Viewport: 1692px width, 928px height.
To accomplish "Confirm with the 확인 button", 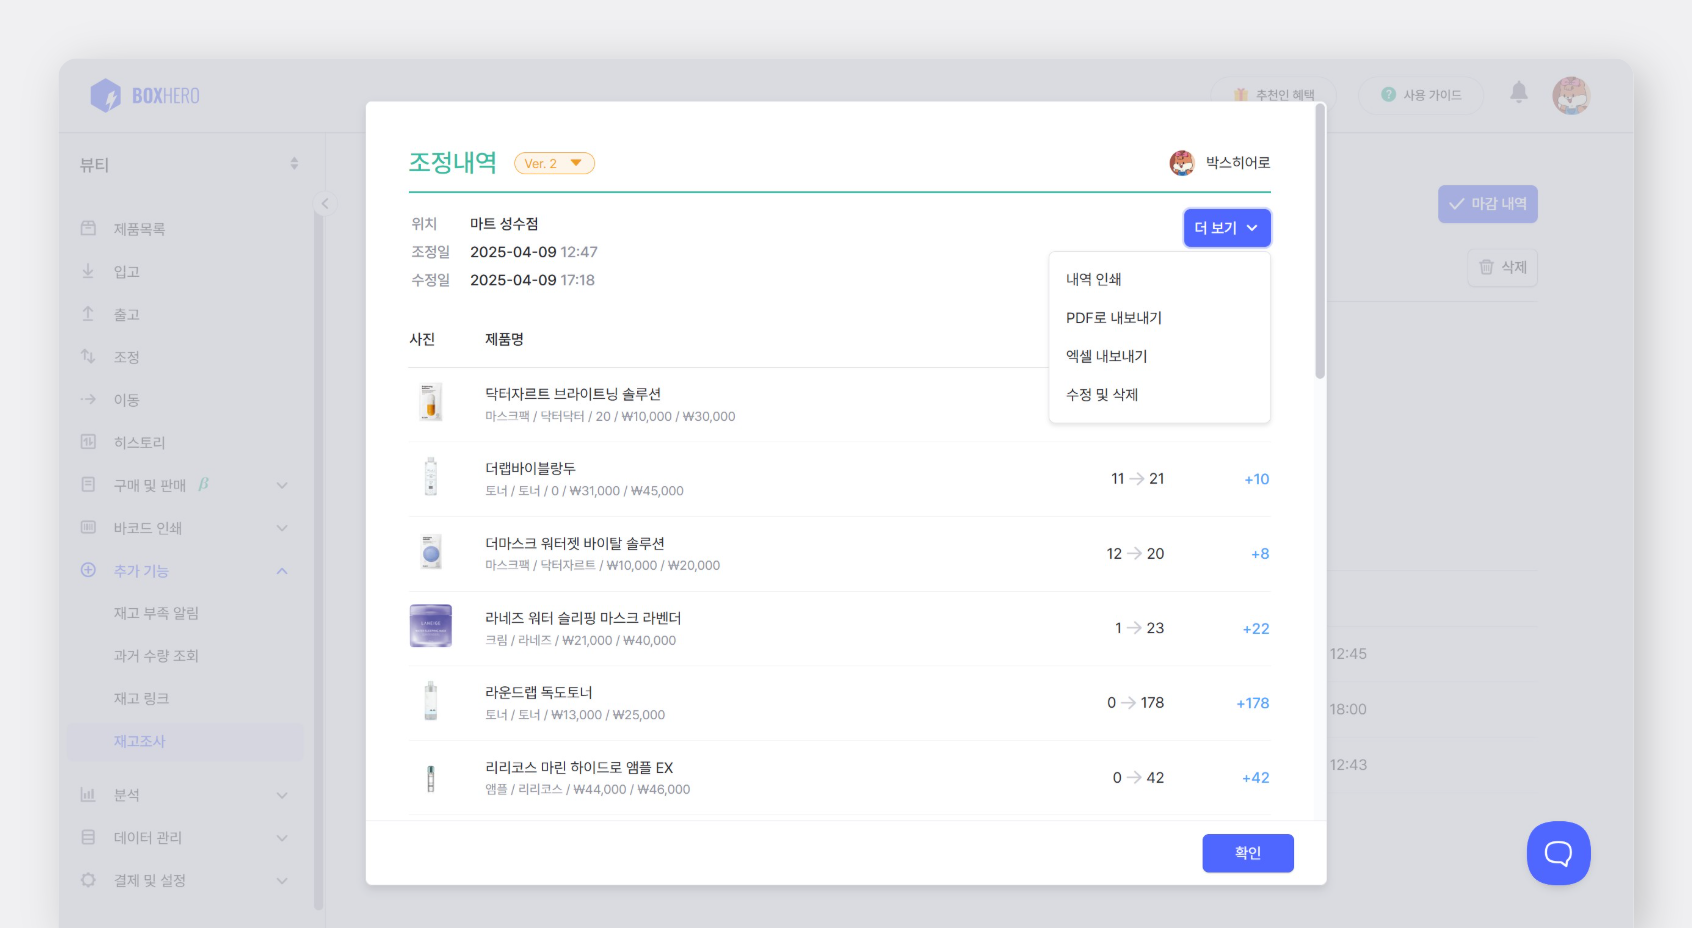I will coord(1248,853).
